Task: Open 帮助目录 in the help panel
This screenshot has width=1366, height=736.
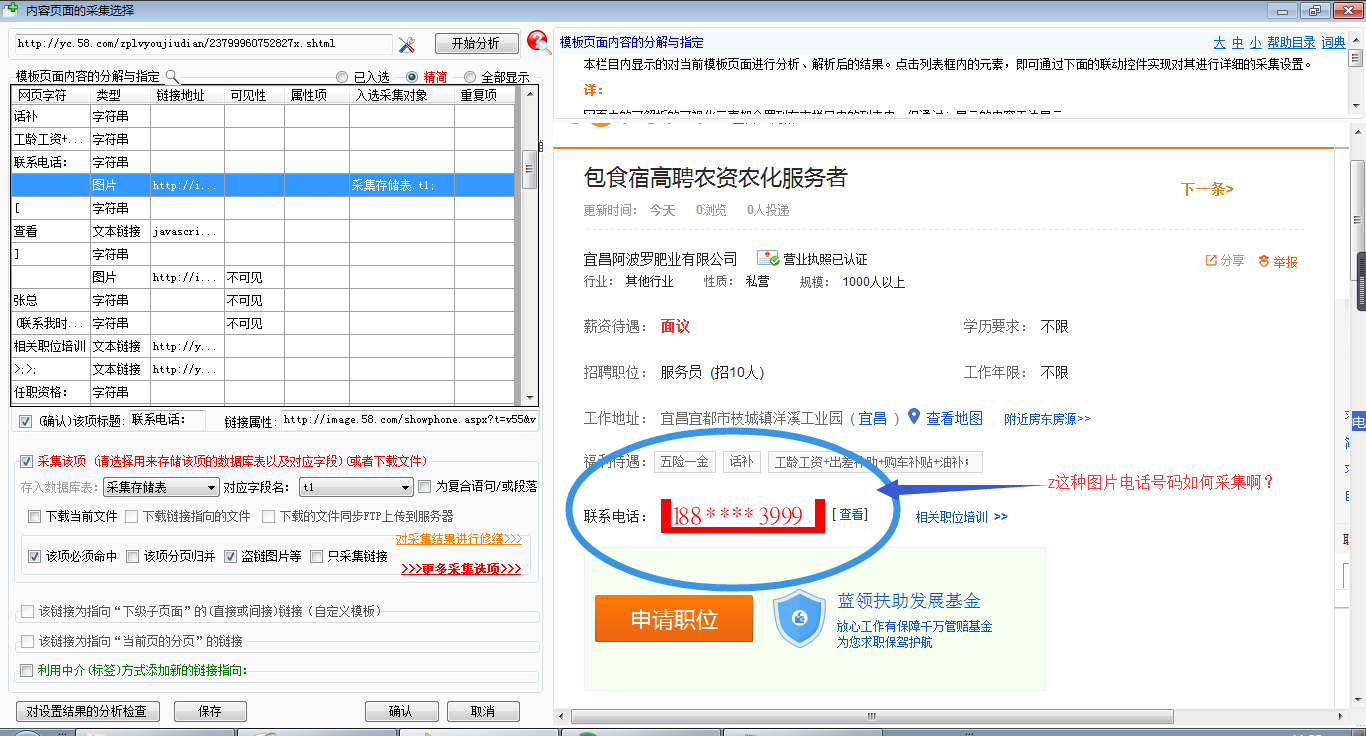Action: (1291, 43)
